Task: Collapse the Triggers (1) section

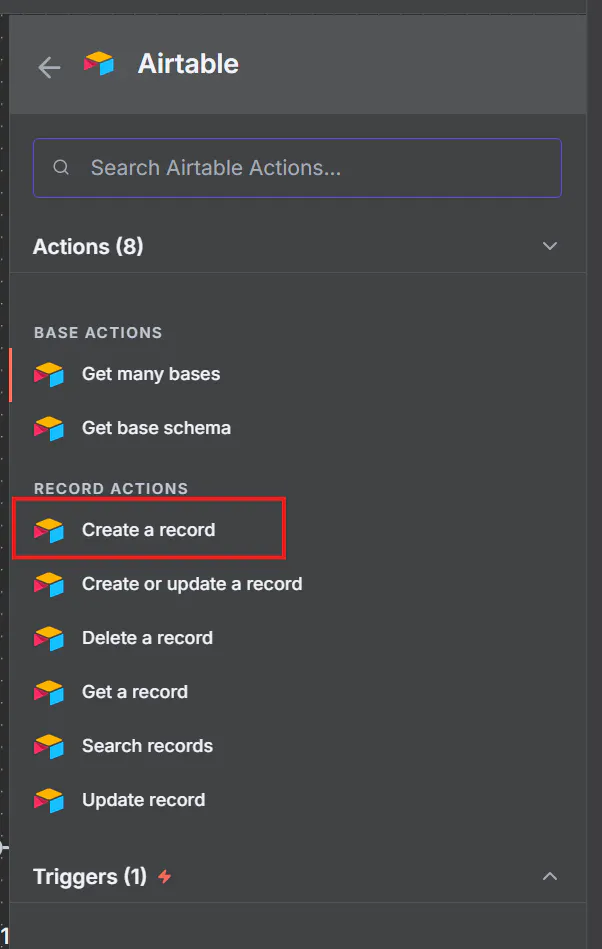Action: pos(549,876)
